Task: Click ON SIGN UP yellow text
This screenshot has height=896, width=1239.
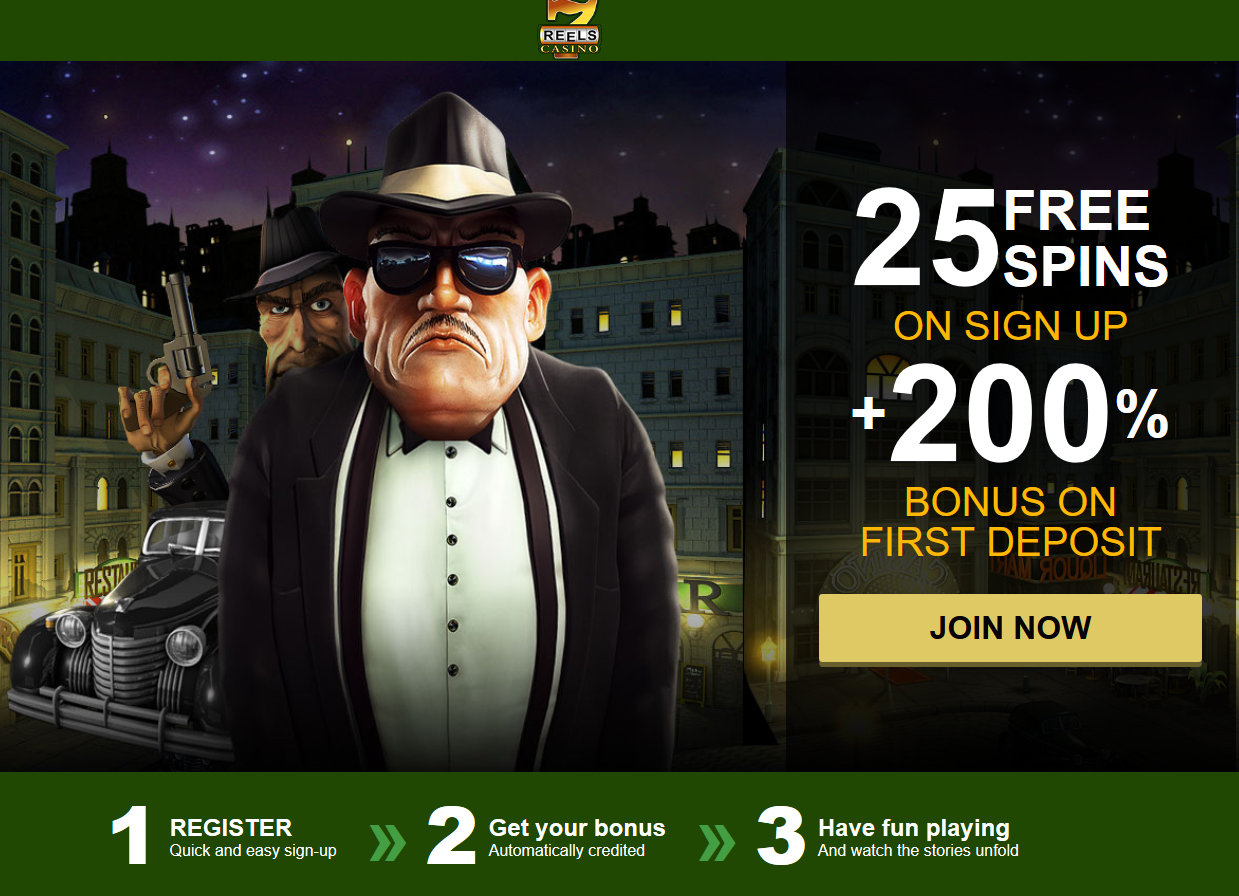Action: coord(1010,326)
